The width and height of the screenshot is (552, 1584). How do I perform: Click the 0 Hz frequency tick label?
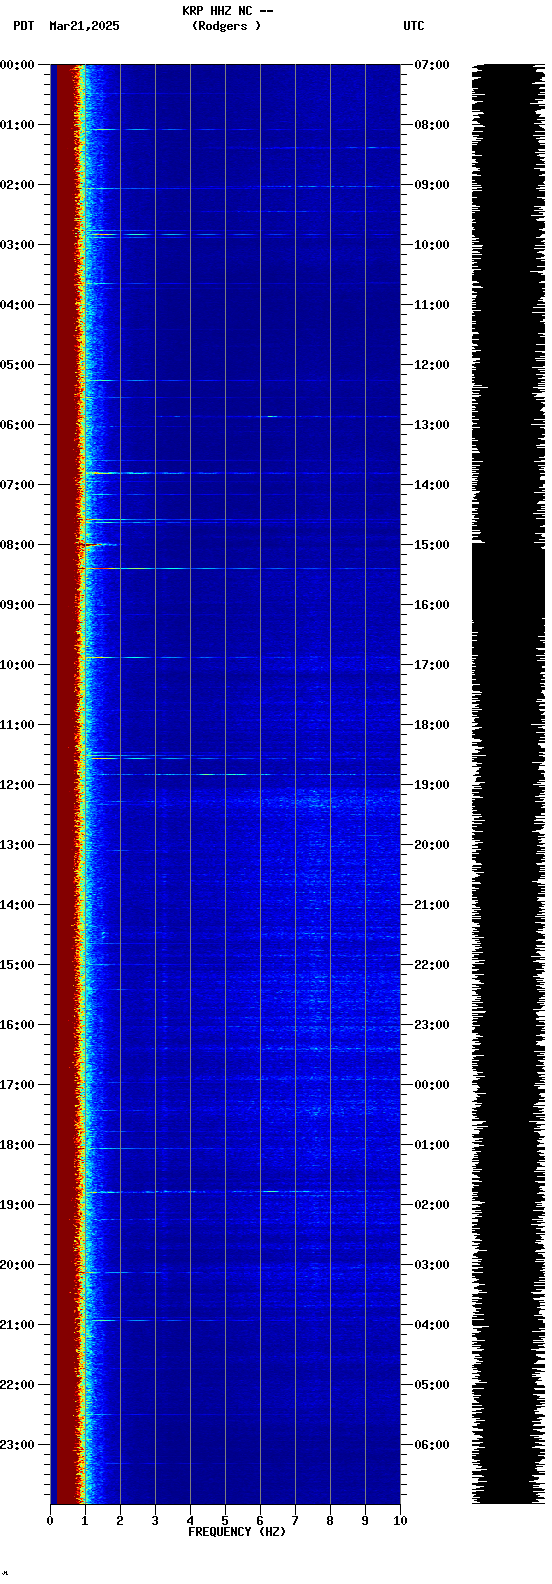(50, 1521)
